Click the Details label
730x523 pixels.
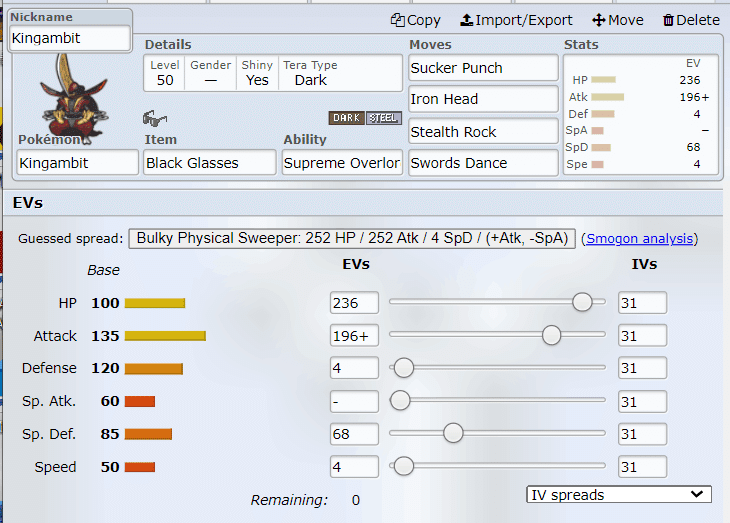(x=168, y=45)
